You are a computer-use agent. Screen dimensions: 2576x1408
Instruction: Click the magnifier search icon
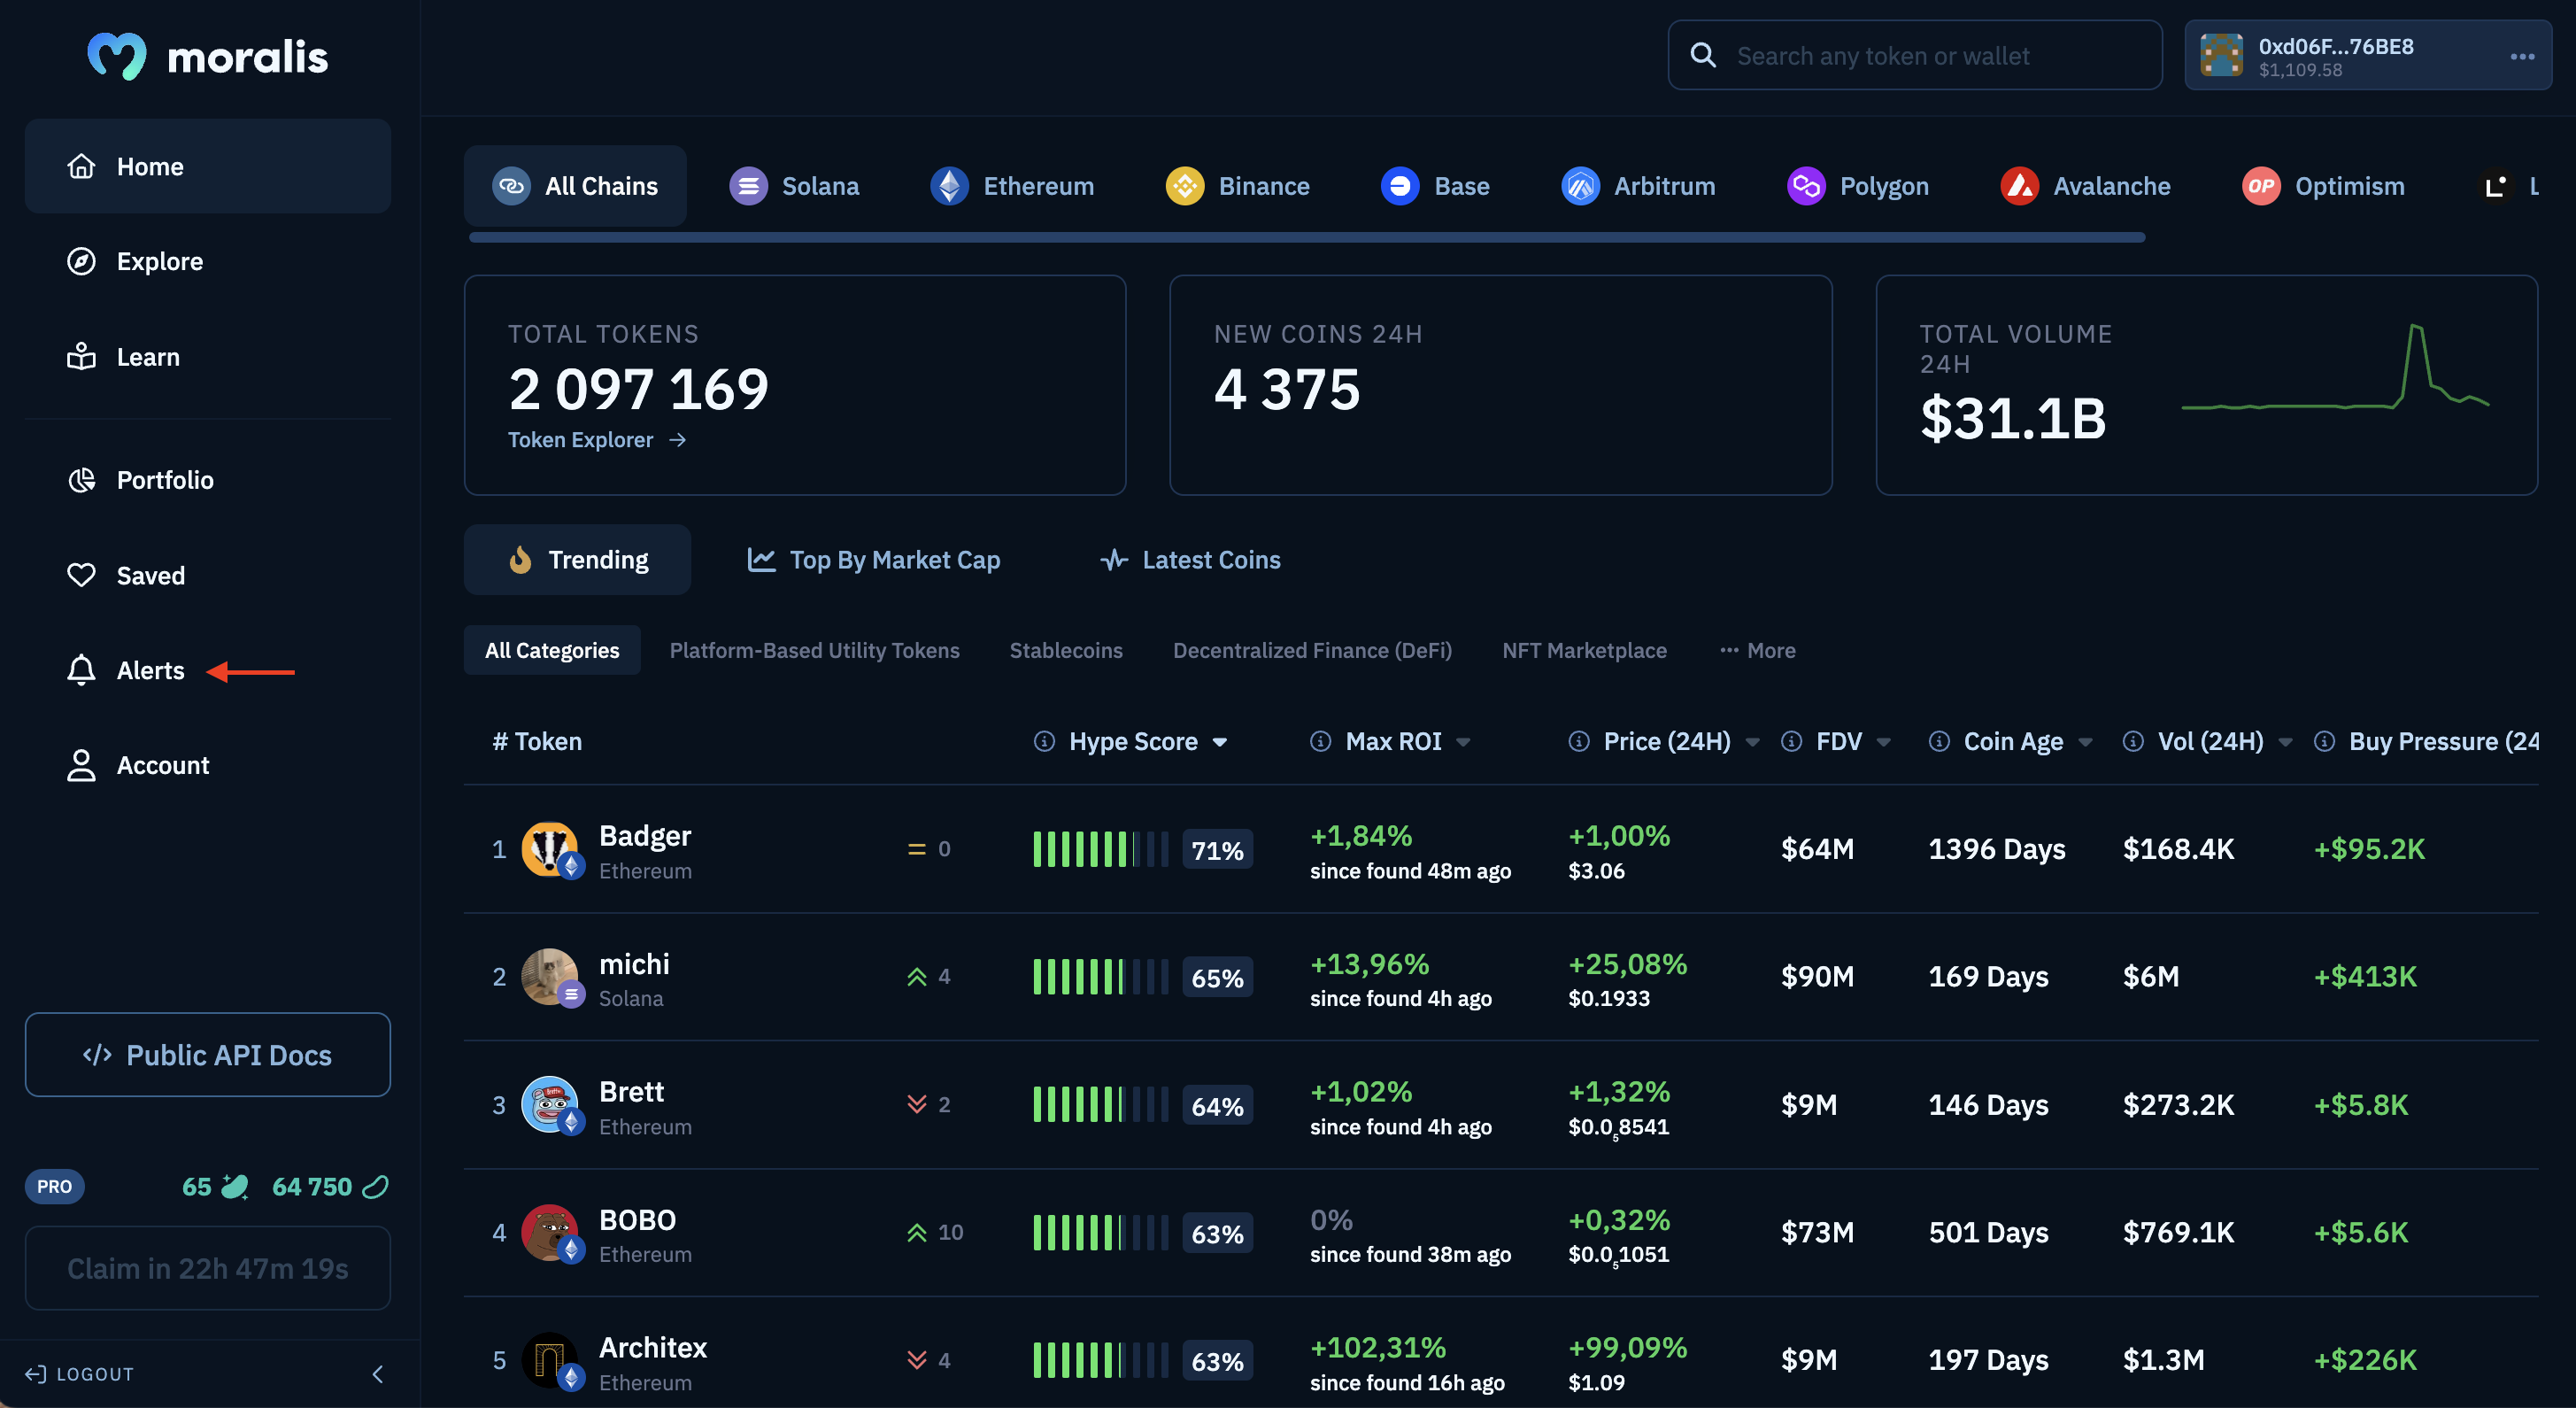1703,56
